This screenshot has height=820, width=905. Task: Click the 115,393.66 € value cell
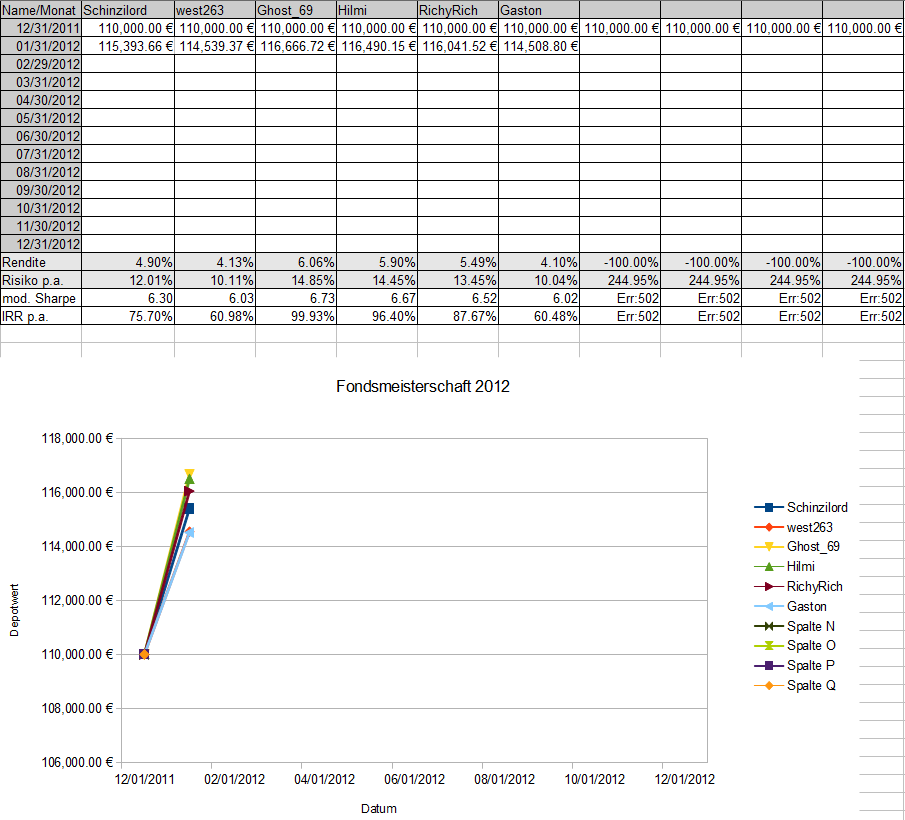click(x=128, y=46)
